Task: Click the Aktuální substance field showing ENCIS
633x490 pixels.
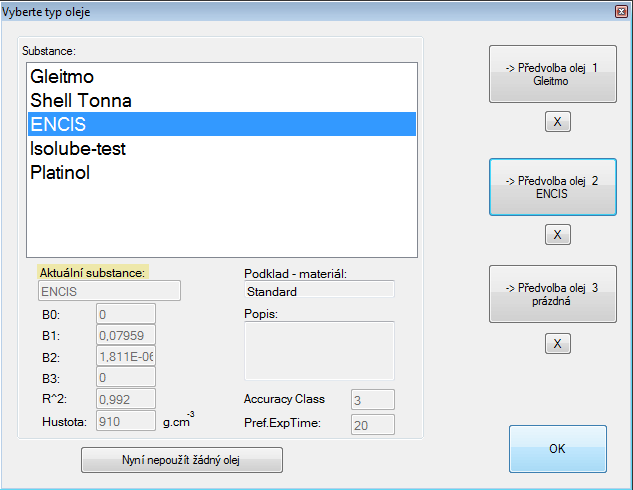Action: pos(109,291)
